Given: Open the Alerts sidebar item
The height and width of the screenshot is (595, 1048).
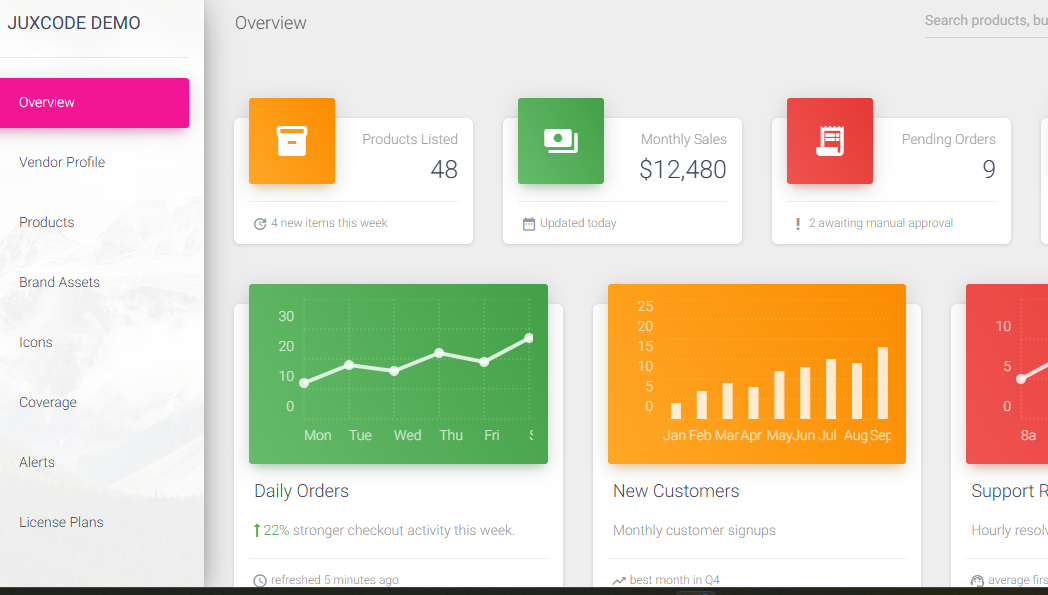Looking at the screenshot, I should point(37,462).
